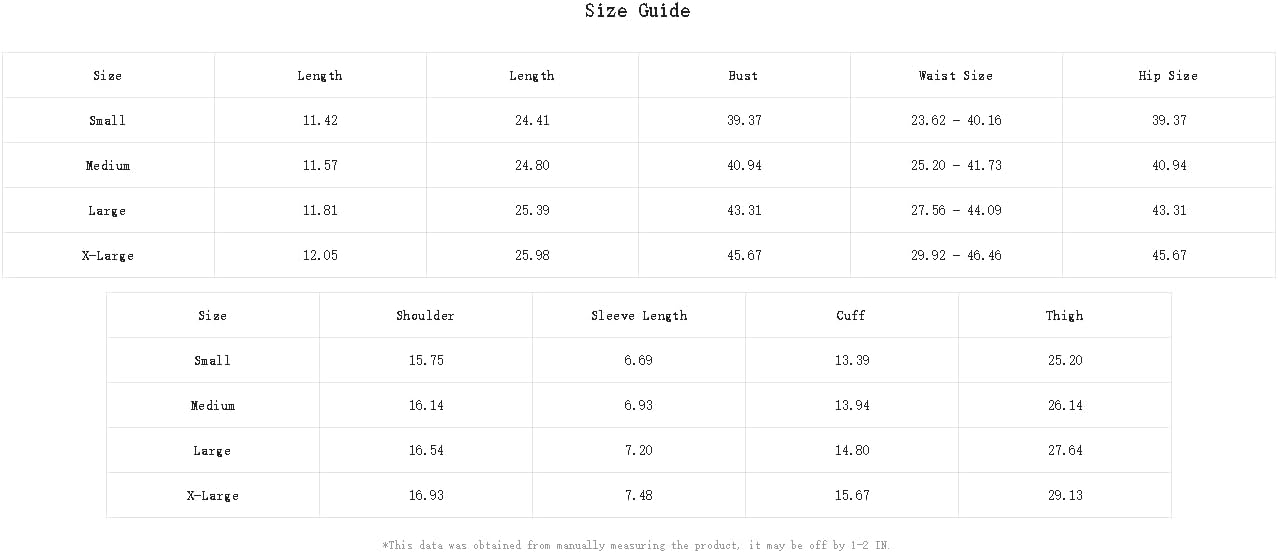This screenshot has width=1278, height=553.
Task: Click the Size Guide title
Action: (x=637, y=12)
